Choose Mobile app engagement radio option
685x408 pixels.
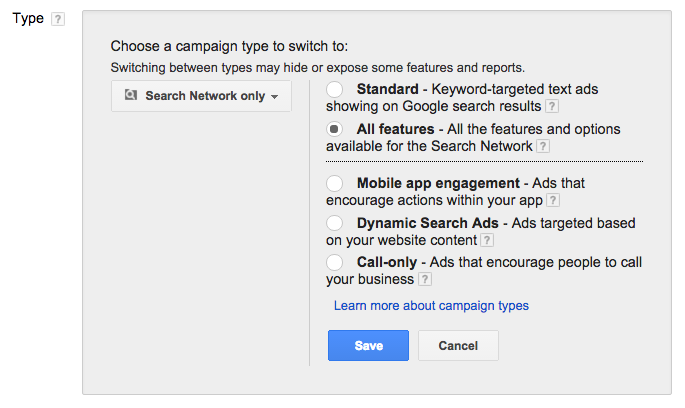pyautogui.click(x=335, y=183)
